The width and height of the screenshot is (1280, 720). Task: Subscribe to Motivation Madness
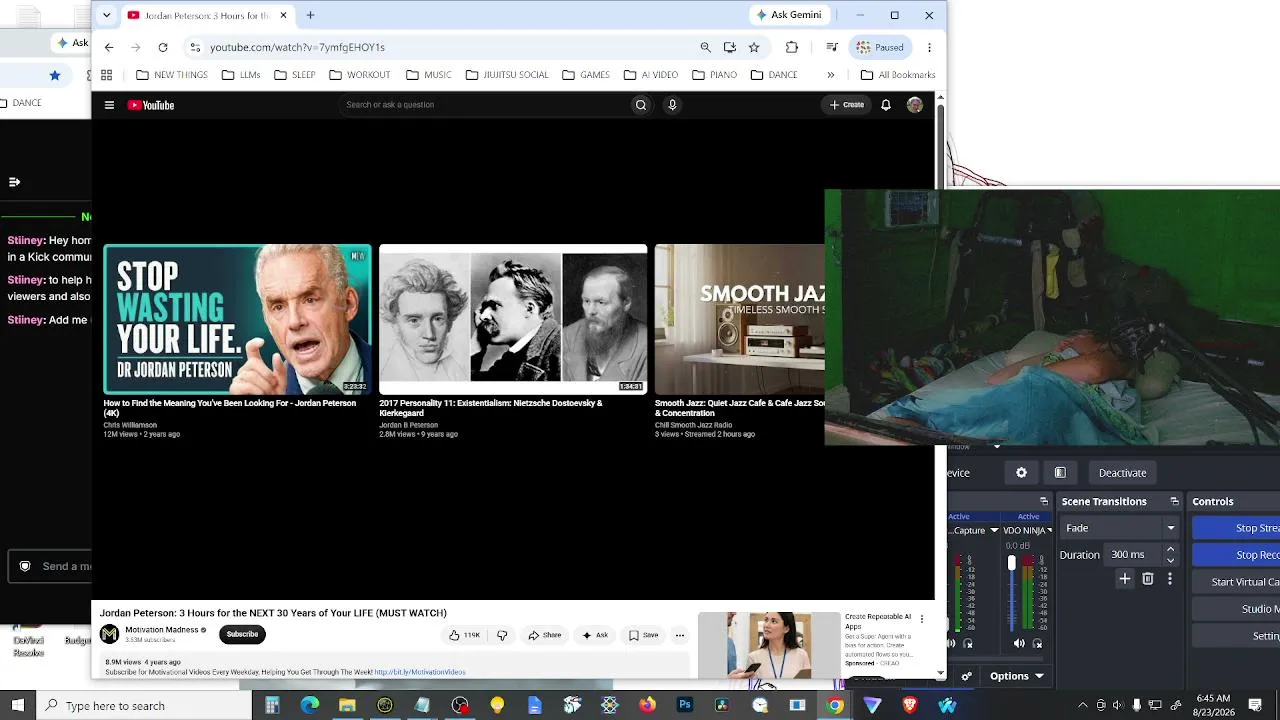[242, 634]
